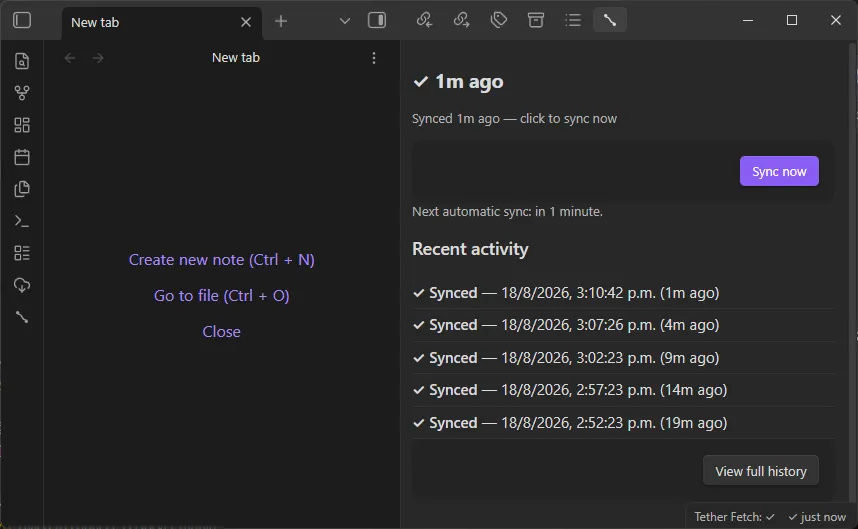Open the three-dot more options menu

(x=374, y=58)
